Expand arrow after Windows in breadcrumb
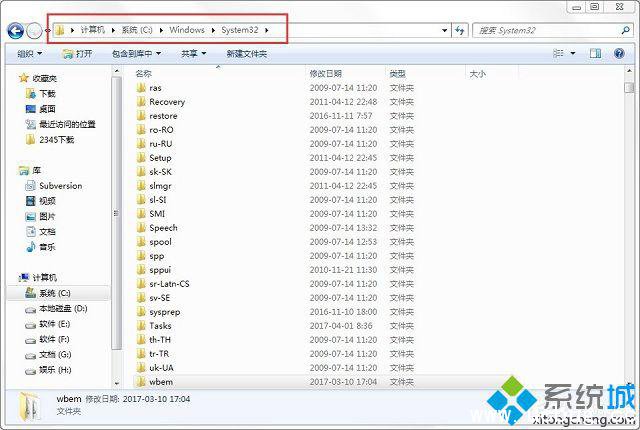Image resolution: width=640 pixels, height=430 pixels. point(213,30)
